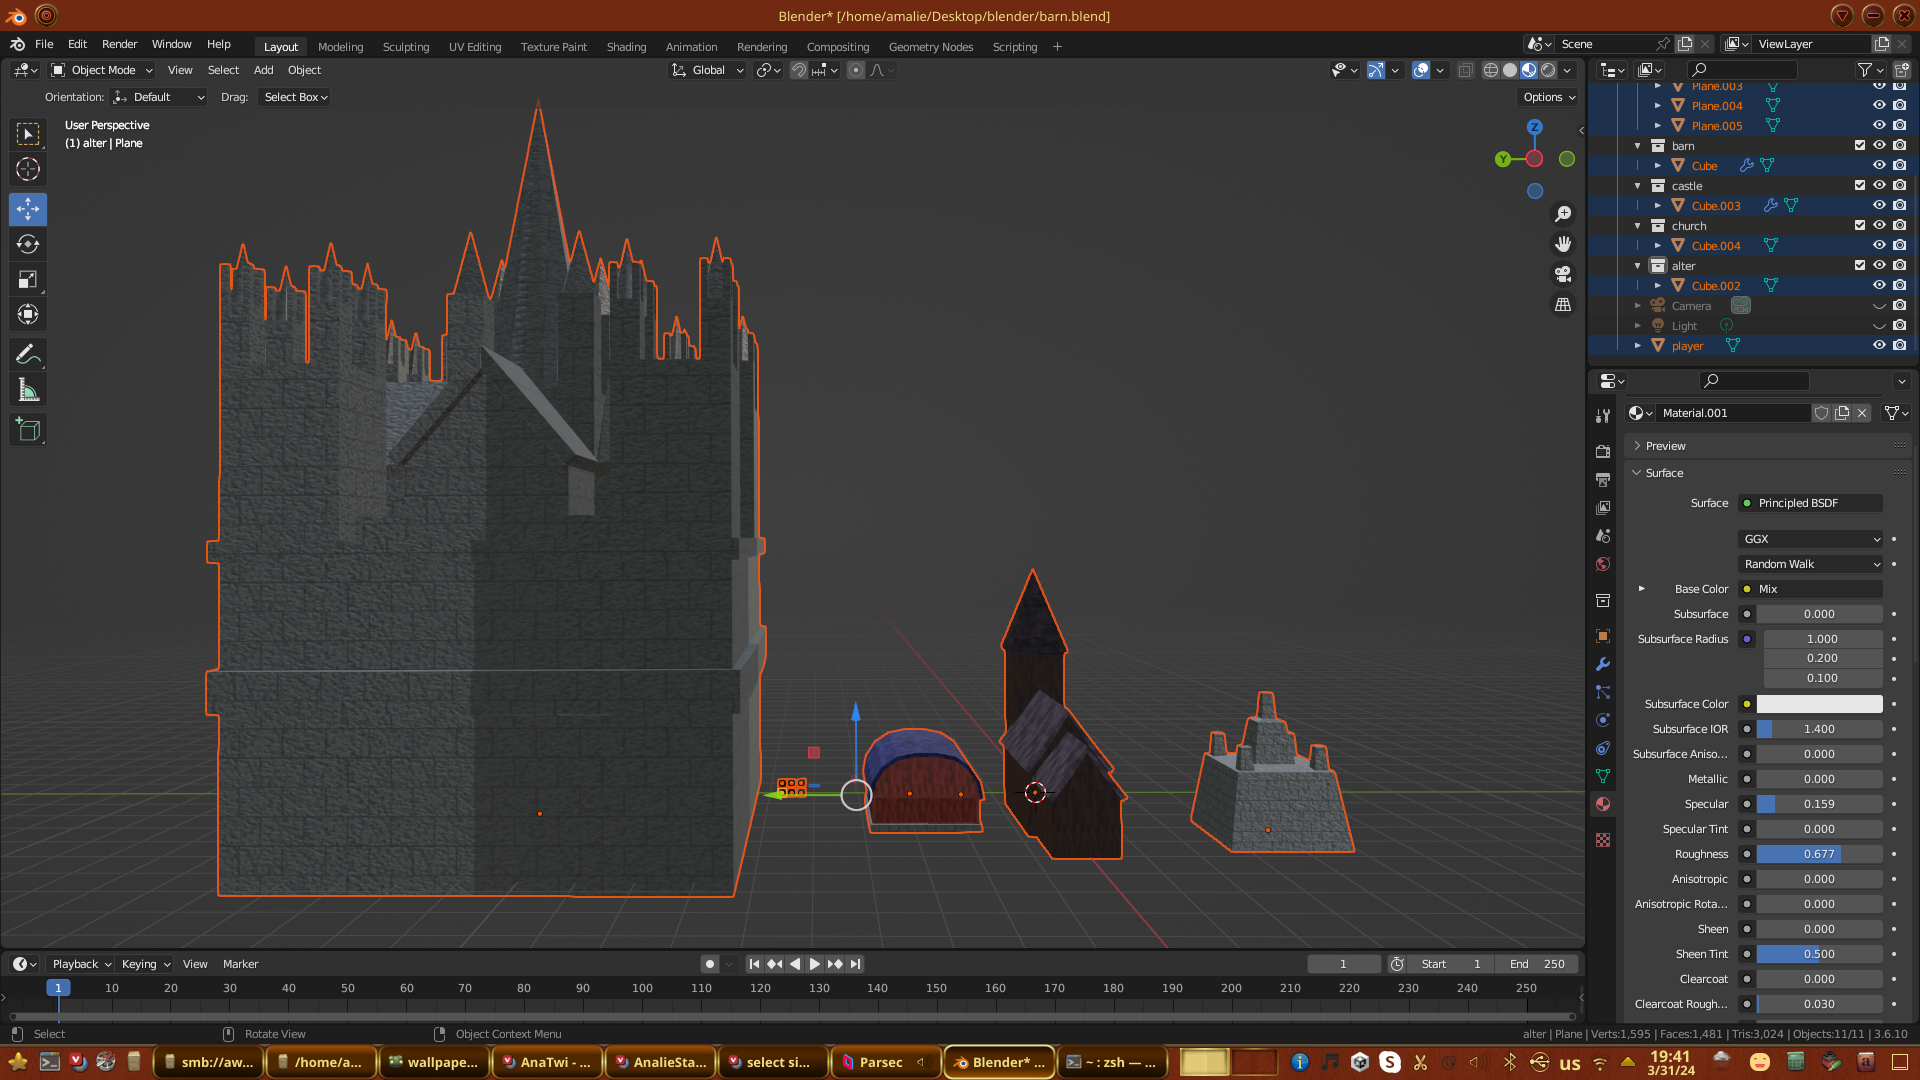Open the GGX distribution dropdown

coord(1811,539)
